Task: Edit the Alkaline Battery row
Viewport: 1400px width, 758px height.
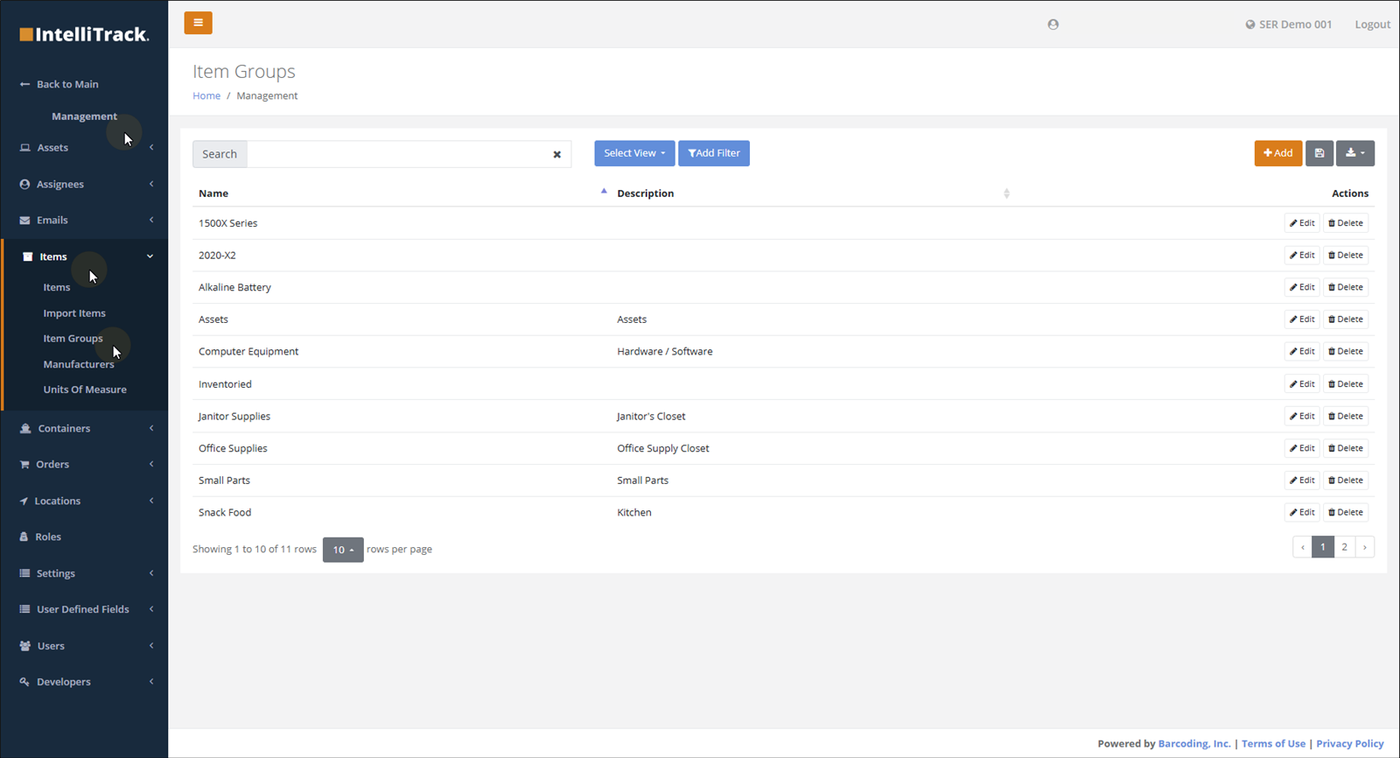Action: coord(1302,287)
